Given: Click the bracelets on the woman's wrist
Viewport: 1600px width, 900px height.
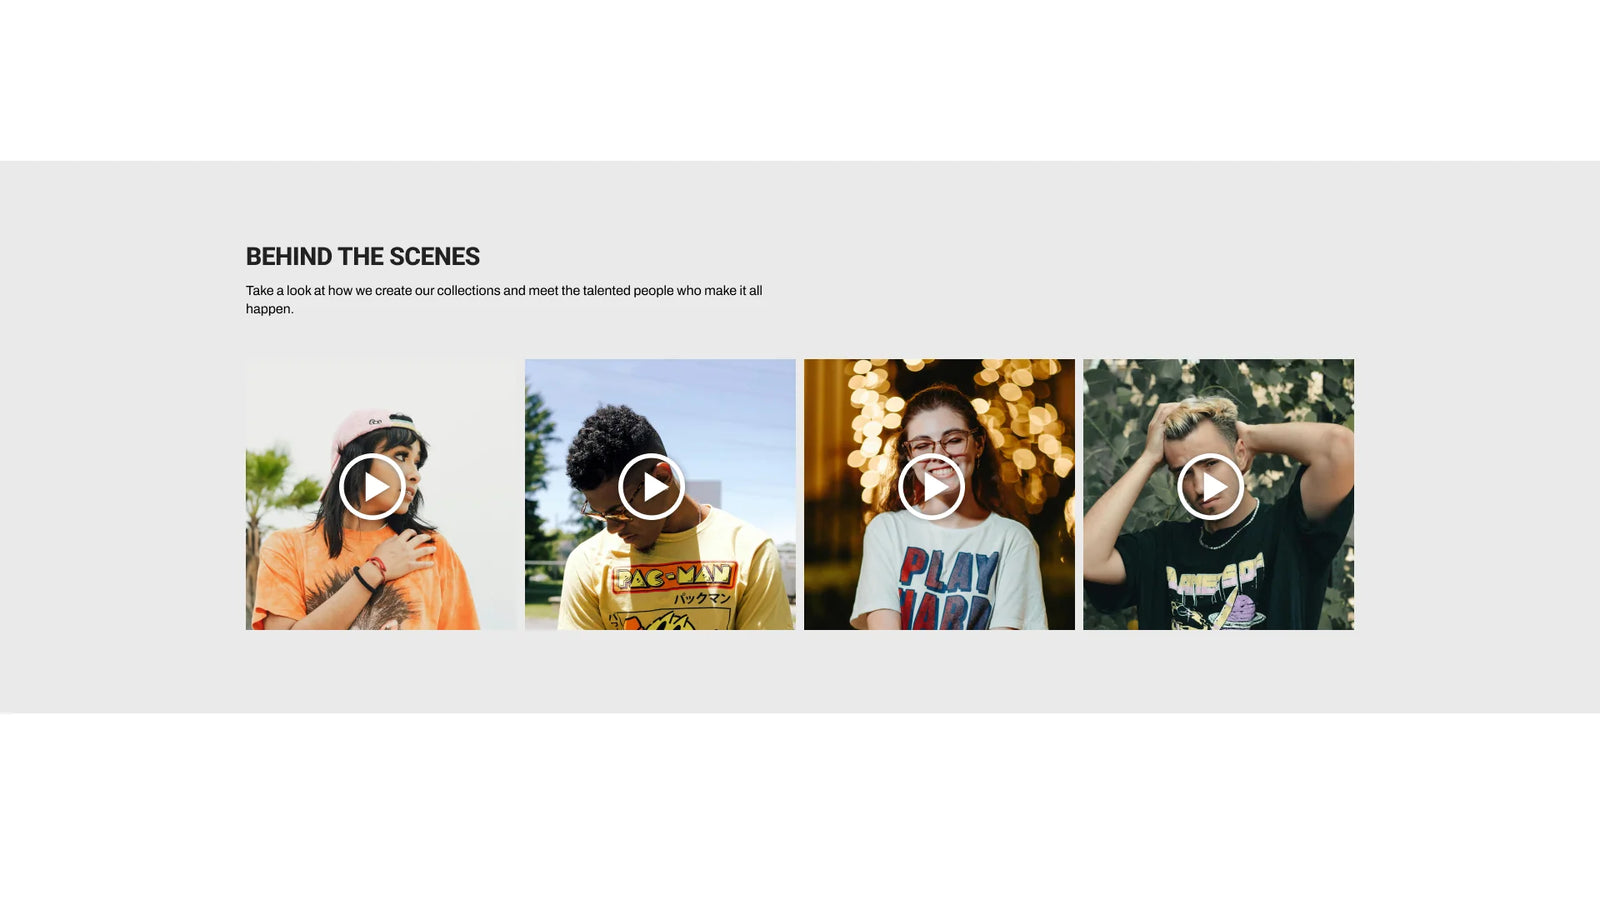Looking at the screenshot, I should (369, 574).
